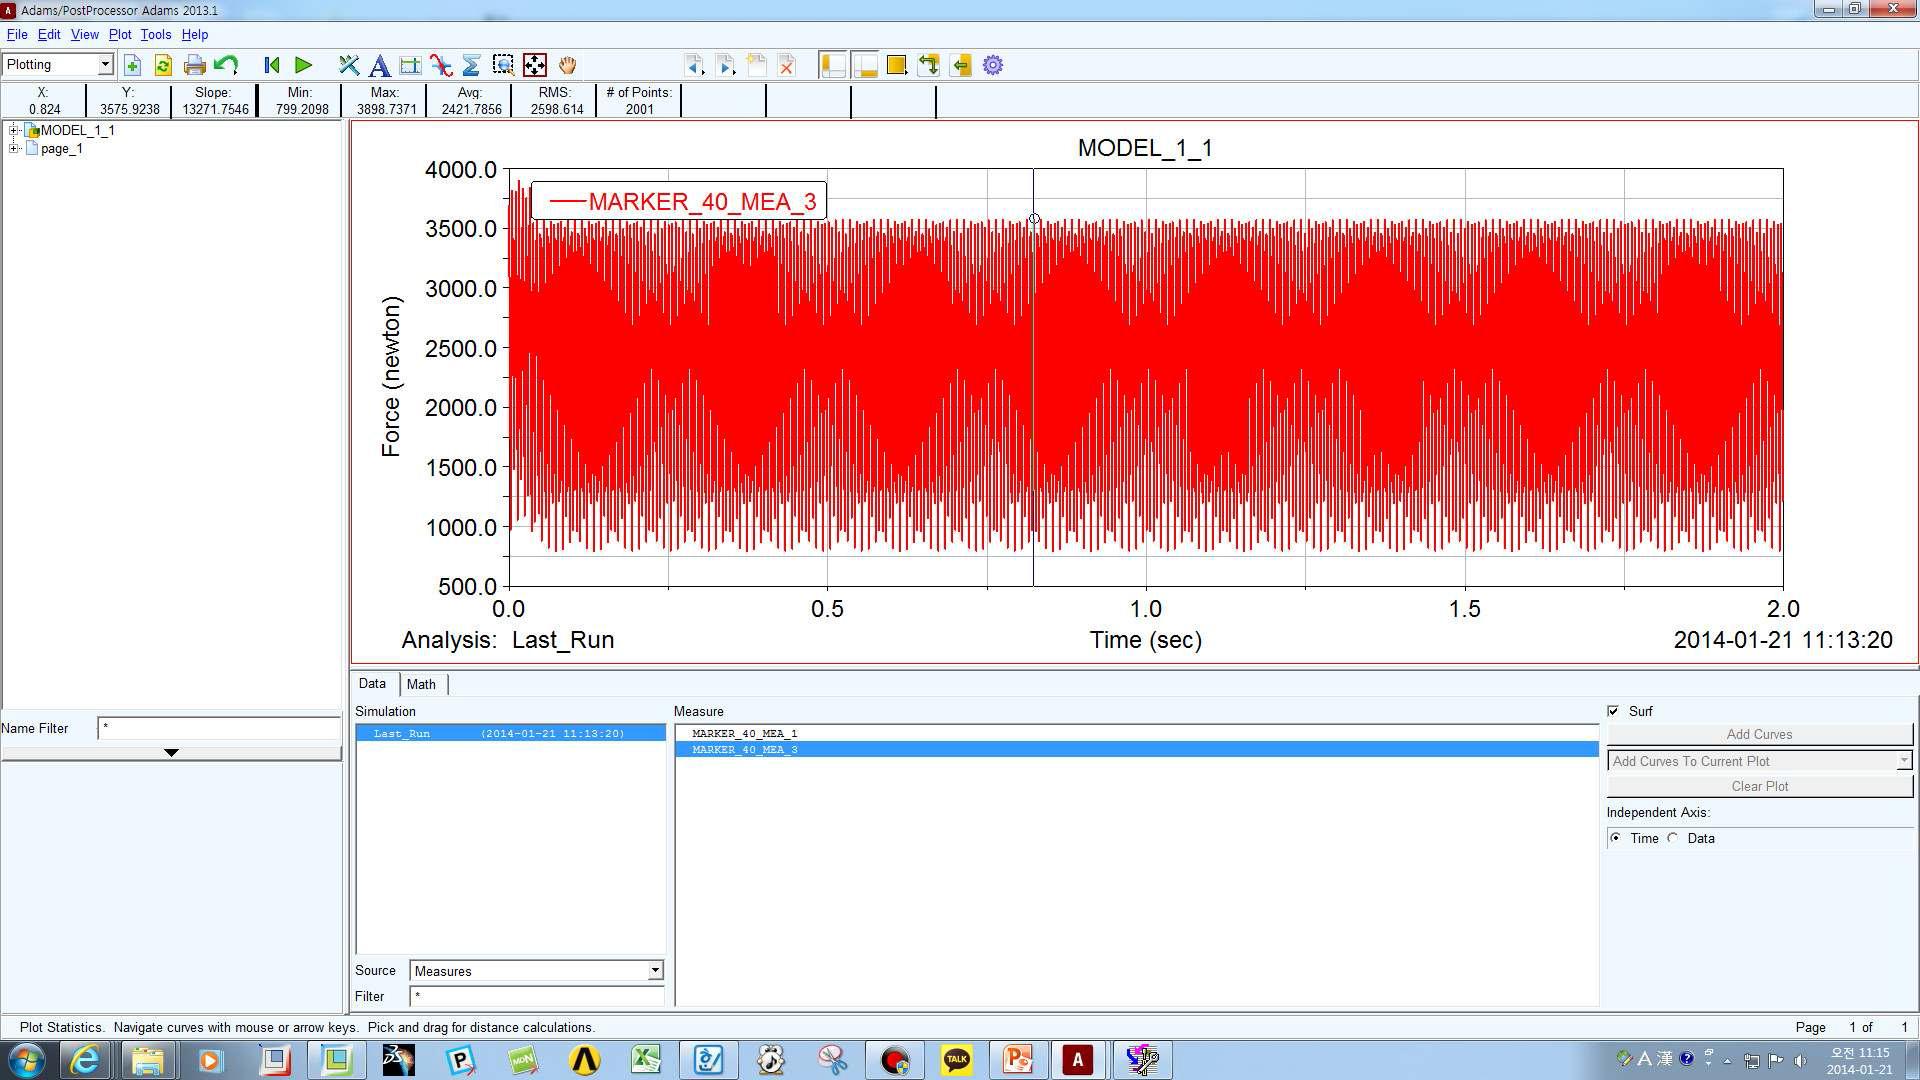1920x1080 pixels.
Task: Click the sigma Plot Statistics icon
Action: coord(472,66)
